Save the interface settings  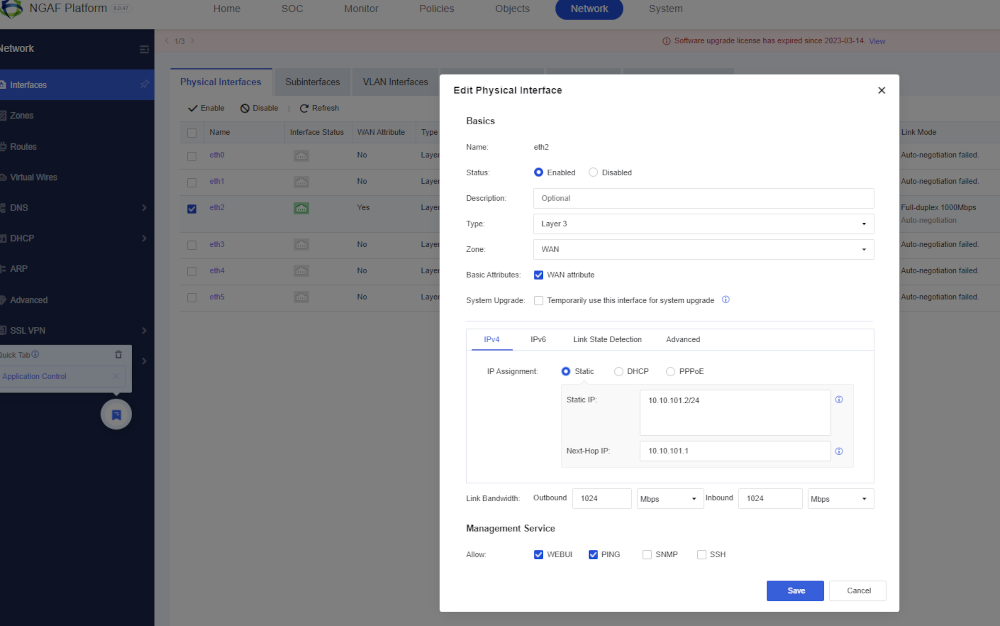coord(795,591)
